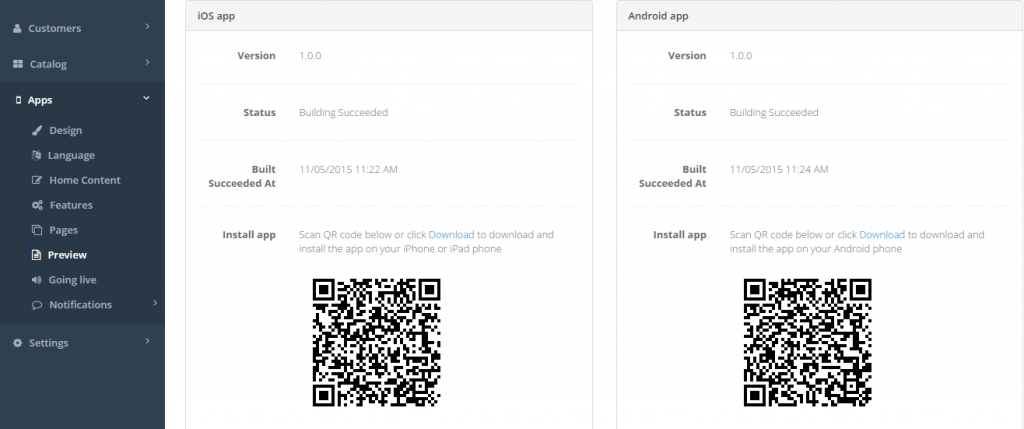Open the Customers sidebar section
Screen dimensions: 1024x429
(x=82, y=29)
